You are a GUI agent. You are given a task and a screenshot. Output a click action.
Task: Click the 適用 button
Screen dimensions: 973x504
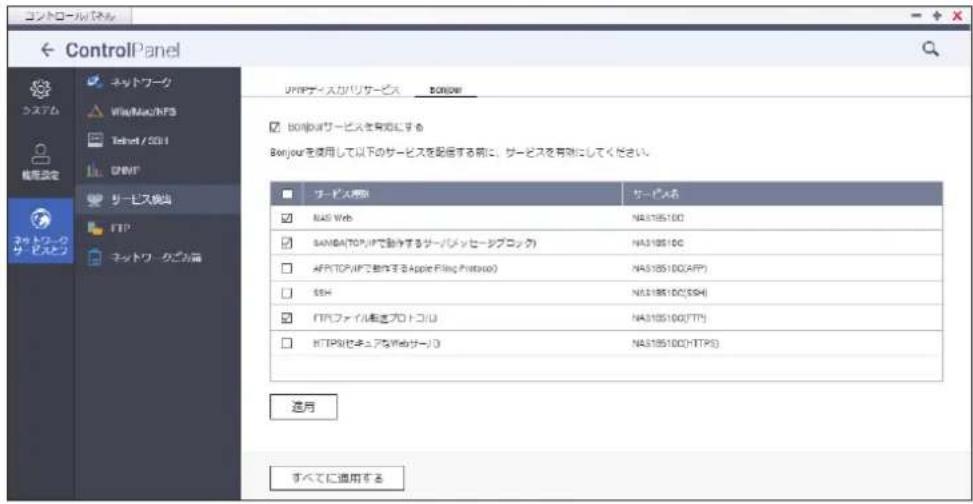coord(303,407)
